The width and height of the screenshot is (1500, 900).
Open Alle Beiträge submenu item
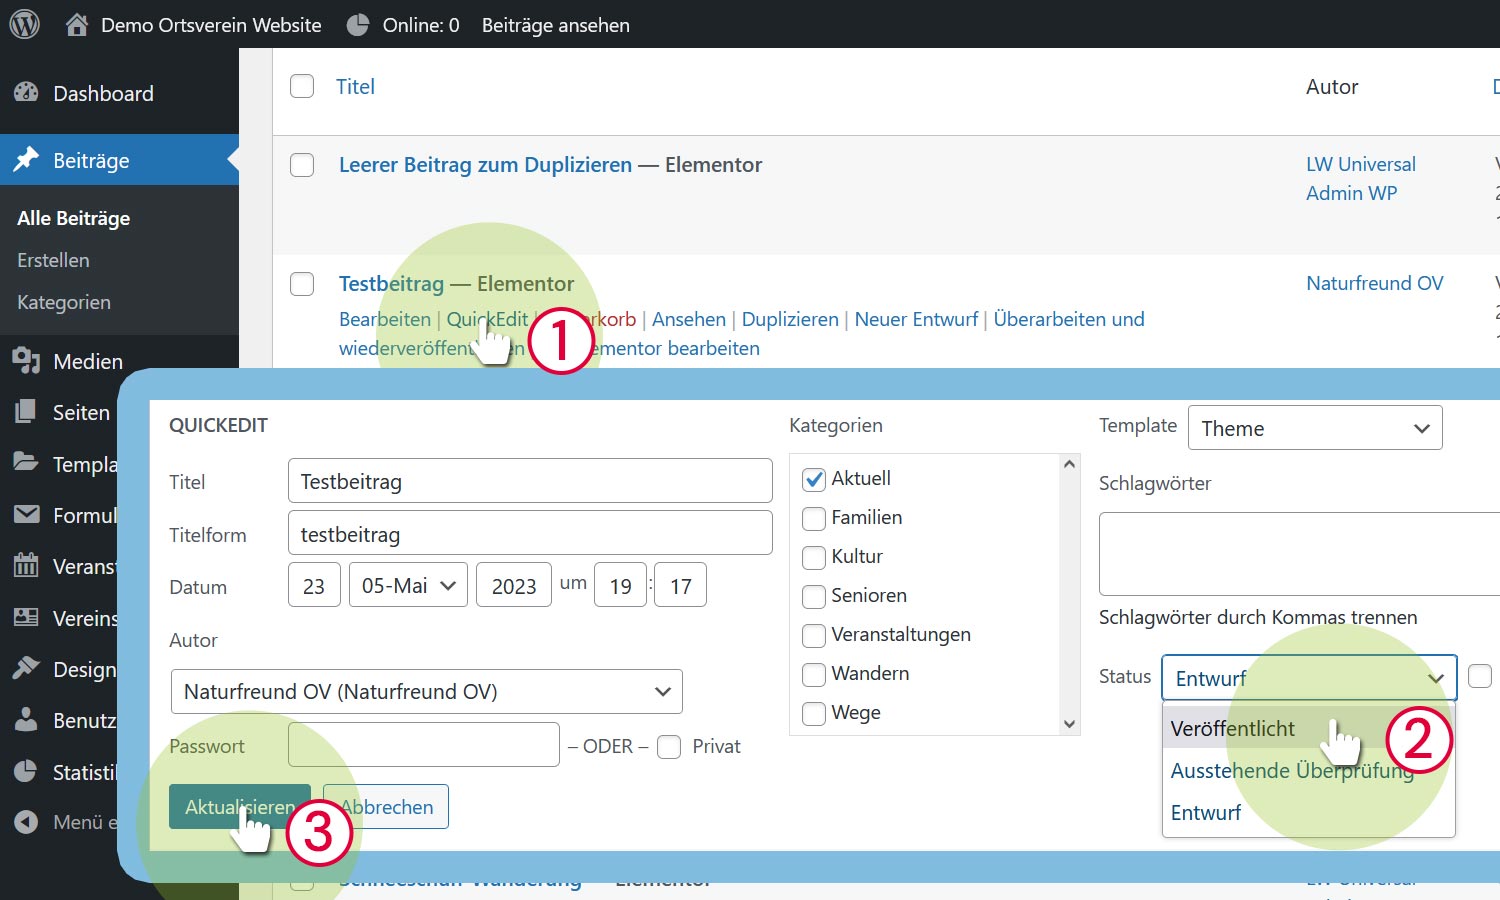pyautogui.click(x=74, y=218)
